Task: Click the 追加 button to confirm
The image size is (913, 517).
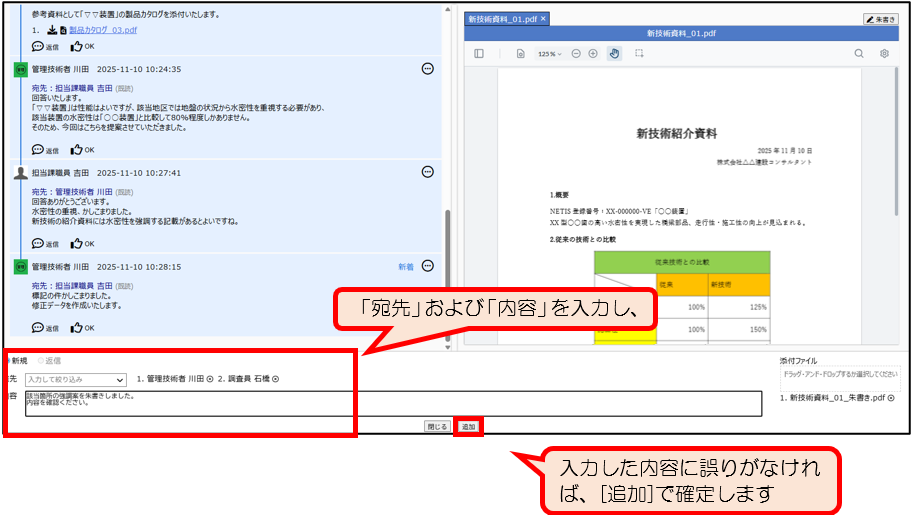Action: (x=468, y=426)
